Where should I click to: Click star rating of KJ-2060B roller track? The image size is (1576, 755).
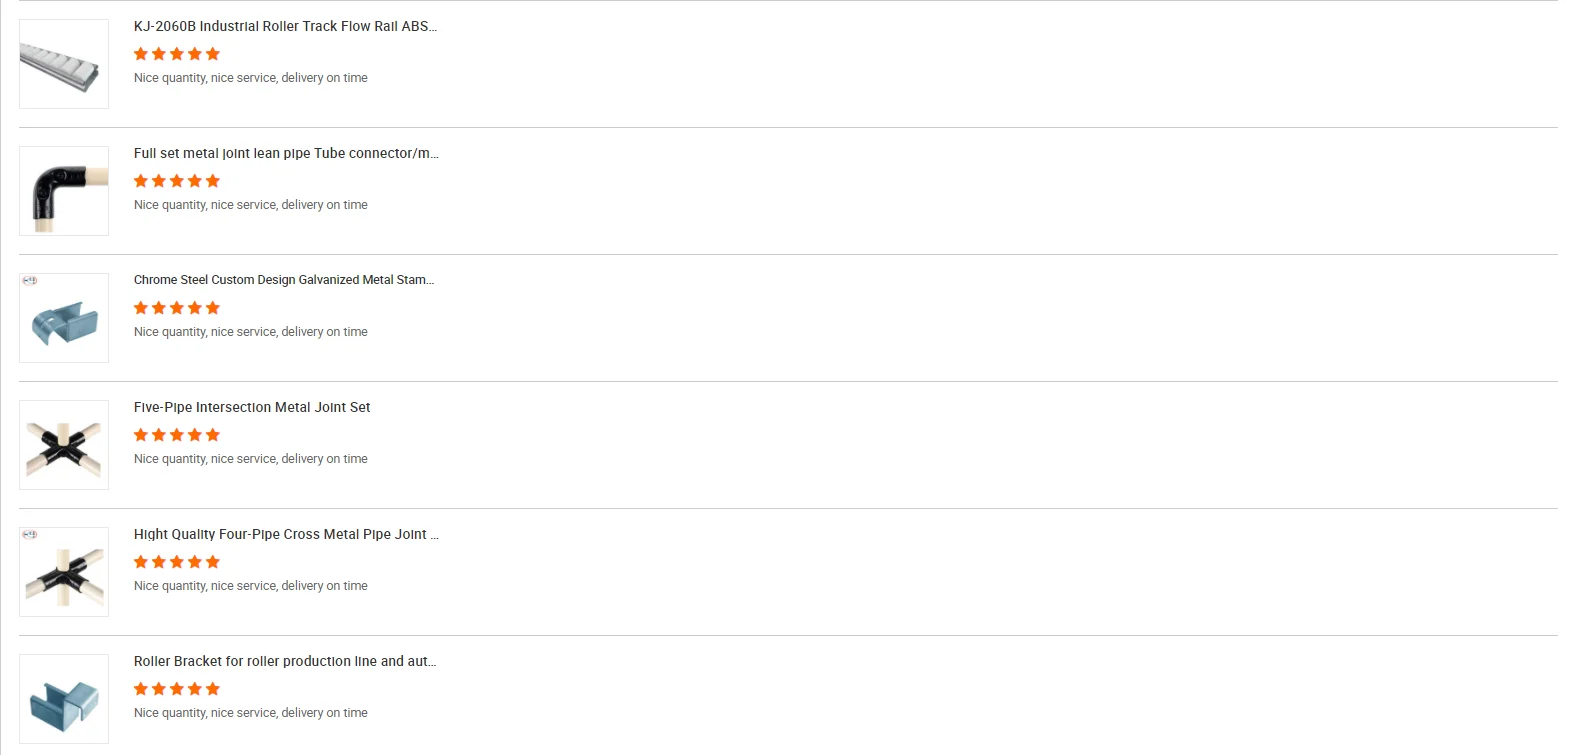click(x=177, y=54)
